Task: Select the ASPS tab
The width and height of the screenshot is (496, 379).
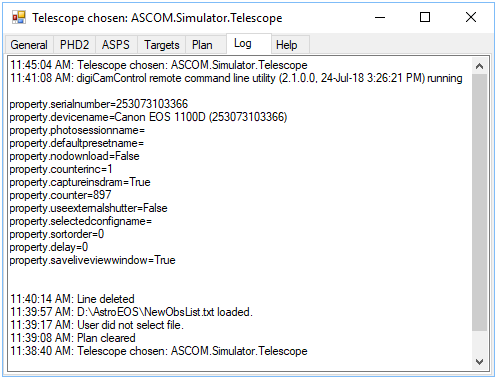Action: tap(116, 45)
